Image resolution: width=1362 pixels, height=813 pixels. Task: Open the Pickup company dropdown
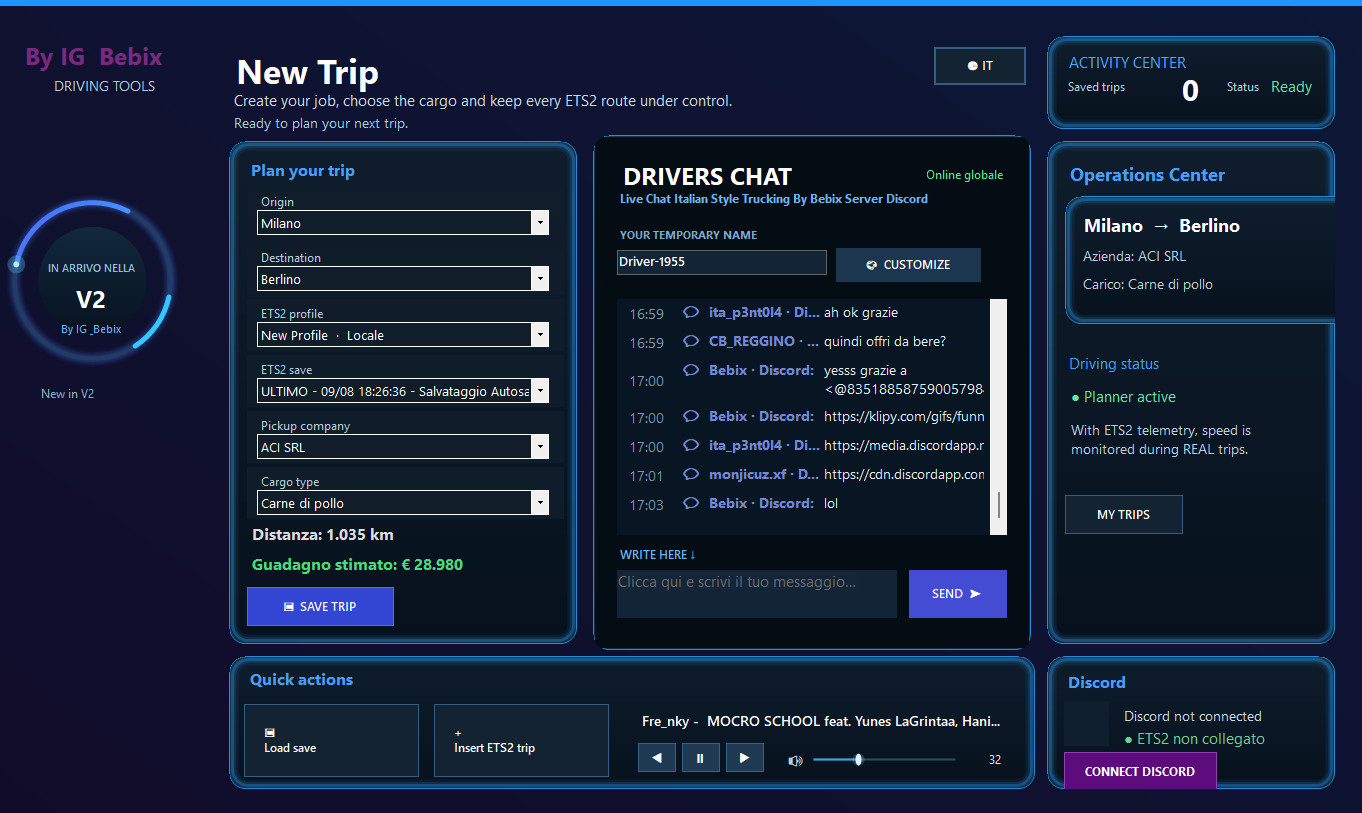tap(403, 447)
